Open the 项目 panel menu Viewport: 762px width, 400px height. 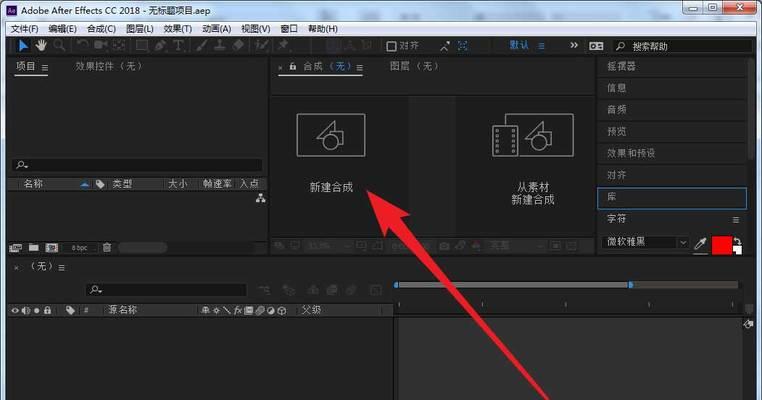(45, 68)
